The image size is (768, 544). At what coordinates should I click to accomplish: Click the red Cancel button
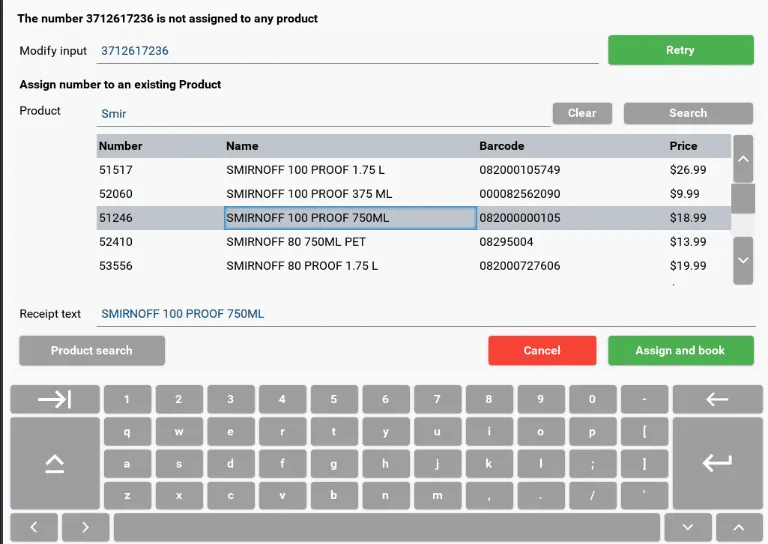(542, 351)
